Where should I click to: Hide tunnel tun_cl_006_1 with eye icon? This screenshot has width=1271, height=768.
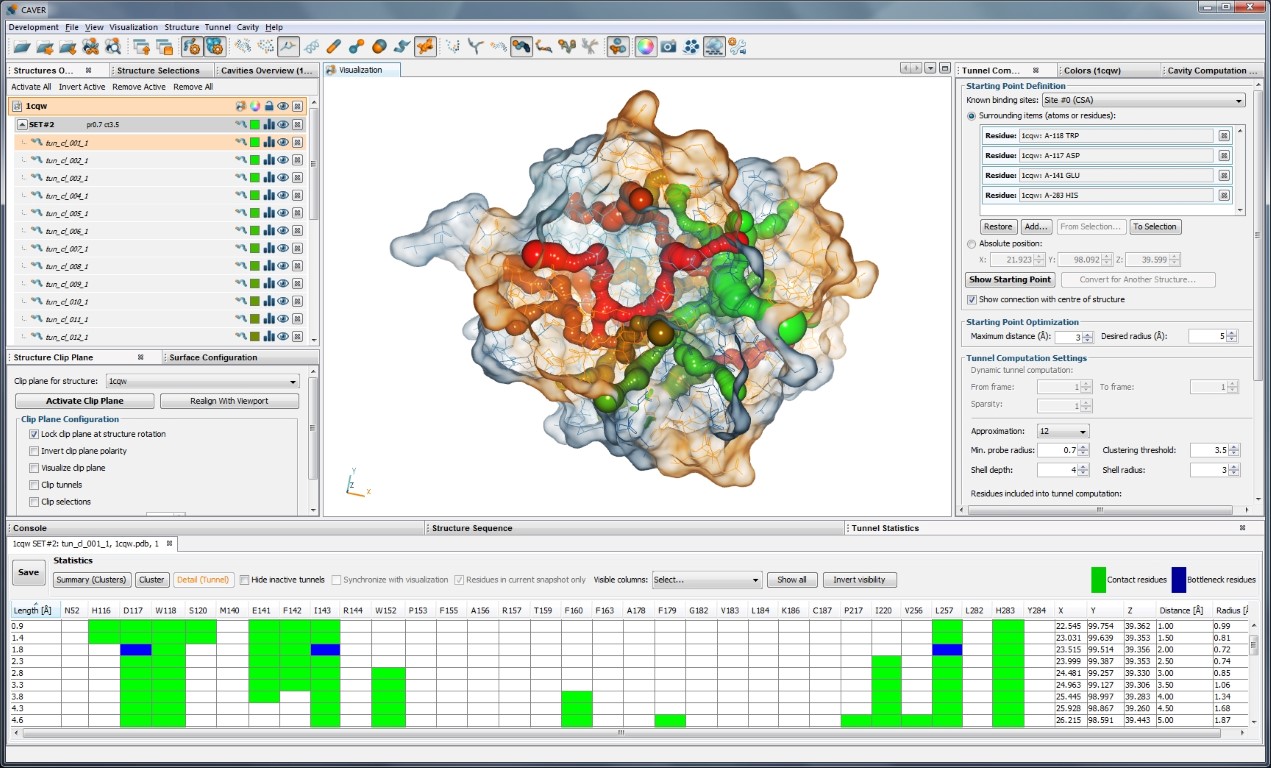(283, 231)
